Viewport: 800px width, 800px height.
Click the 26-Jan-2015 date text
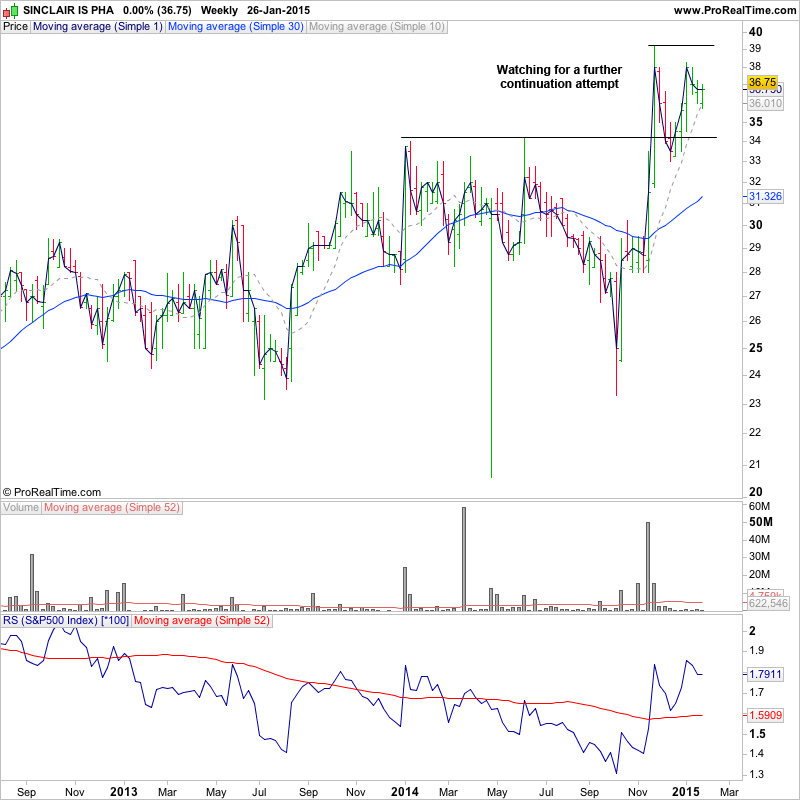tap(278, 10)
